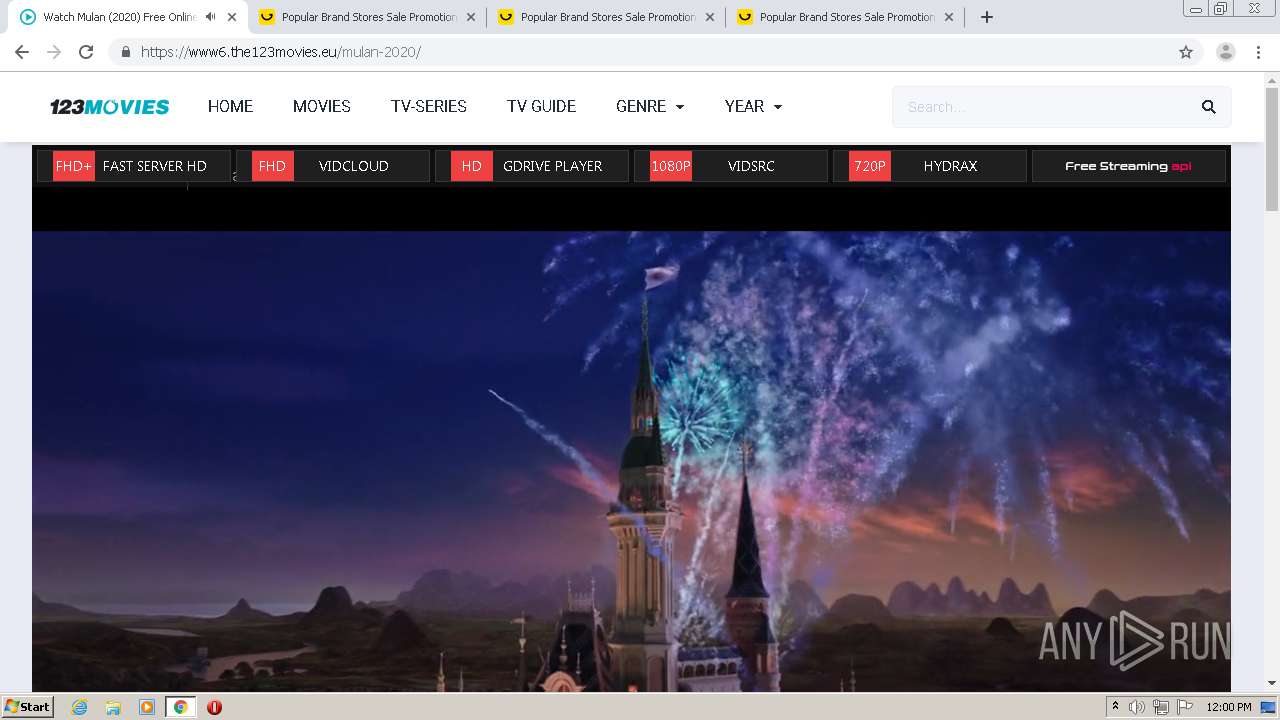Open the Chrome three-dot menu
Viewport: 1280px width, 720px height.
coord(1259,52)
